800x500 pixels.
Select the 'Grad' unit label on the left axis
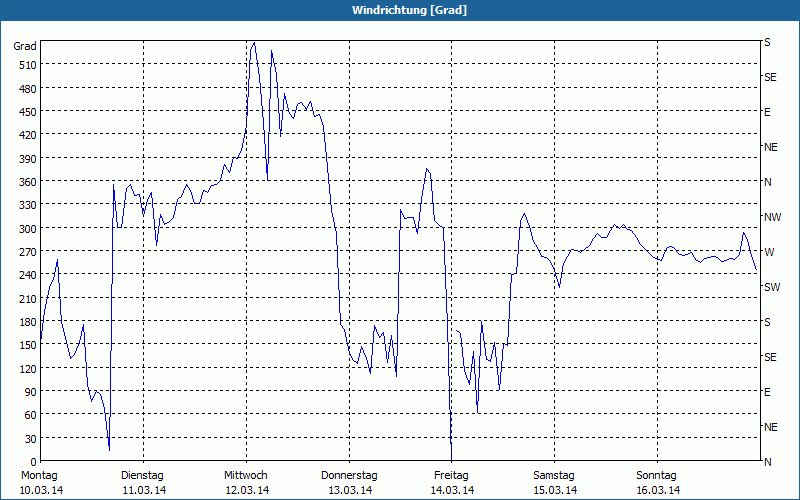[x=25, y=46]
